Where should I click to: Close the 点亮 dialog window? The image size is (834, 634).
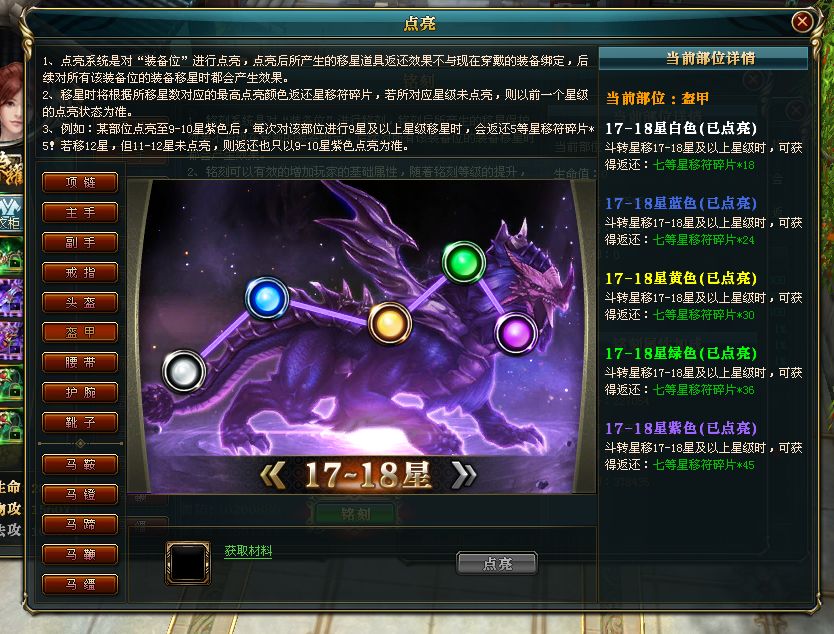802,22
